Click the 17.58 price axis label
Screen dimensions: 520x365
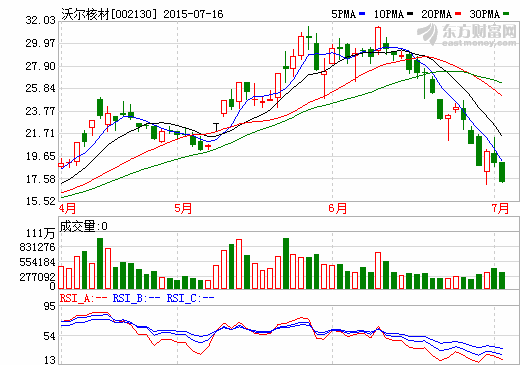pyautogui.click(x=40, y=179)
